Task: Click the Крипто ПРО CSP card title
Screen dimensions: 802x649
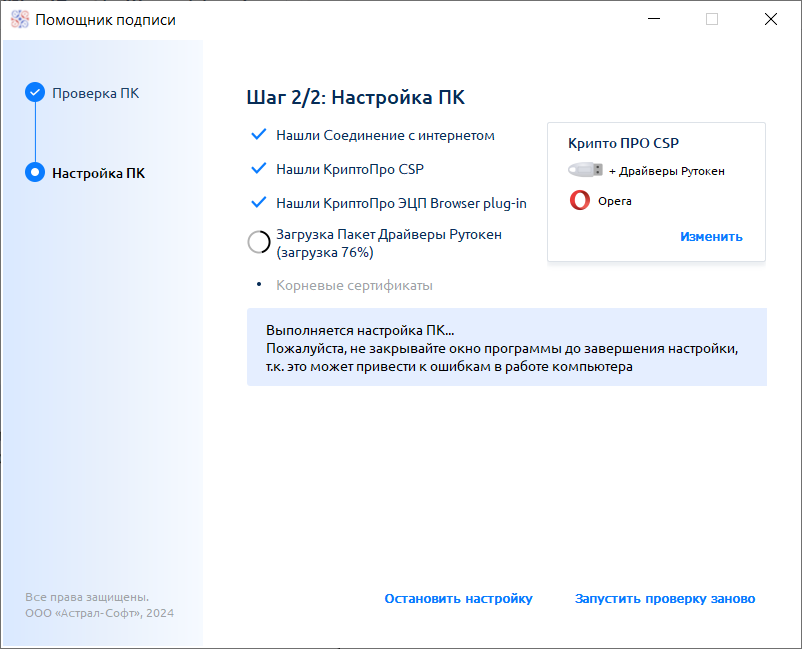Action: 623,143
